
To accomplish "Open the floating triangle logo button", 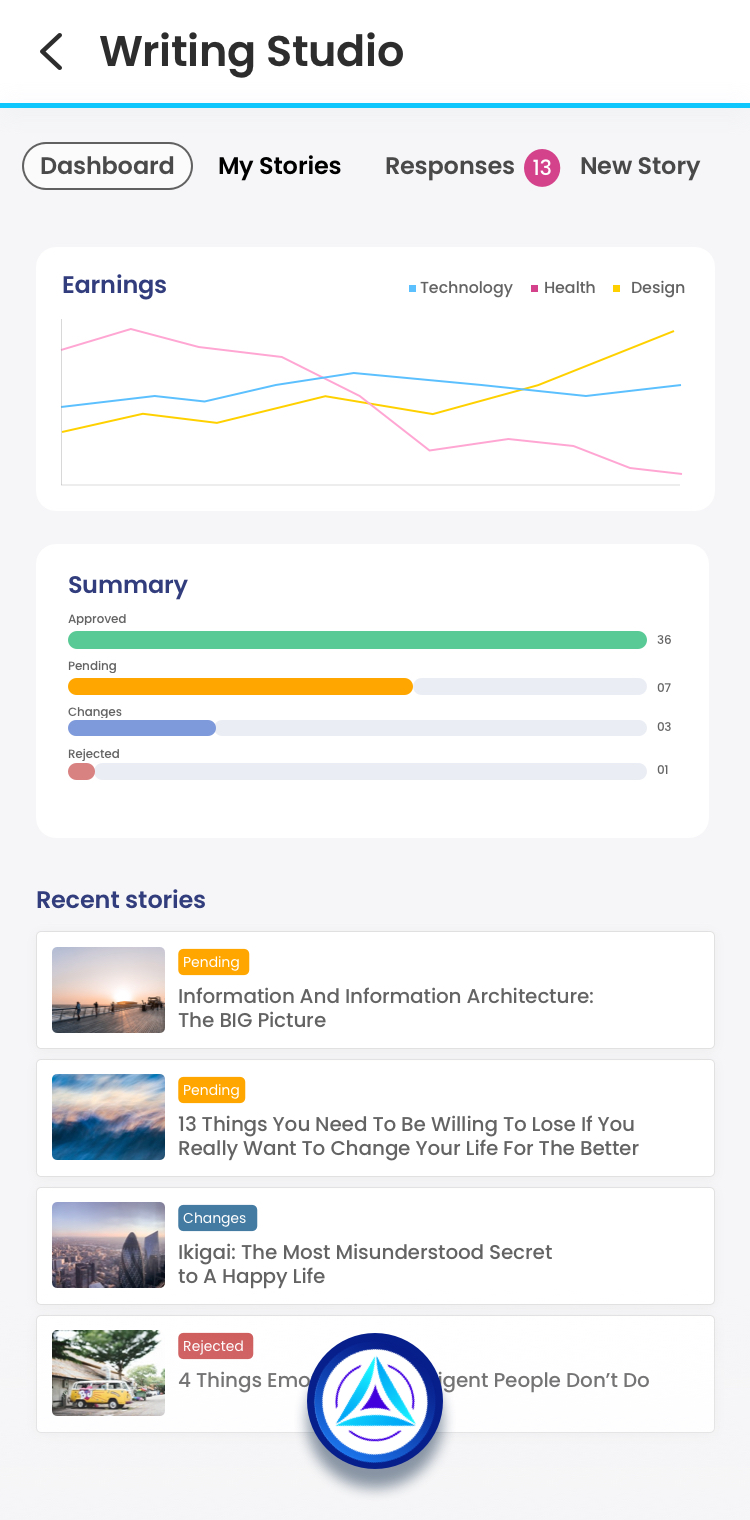I will (375, 1401).
